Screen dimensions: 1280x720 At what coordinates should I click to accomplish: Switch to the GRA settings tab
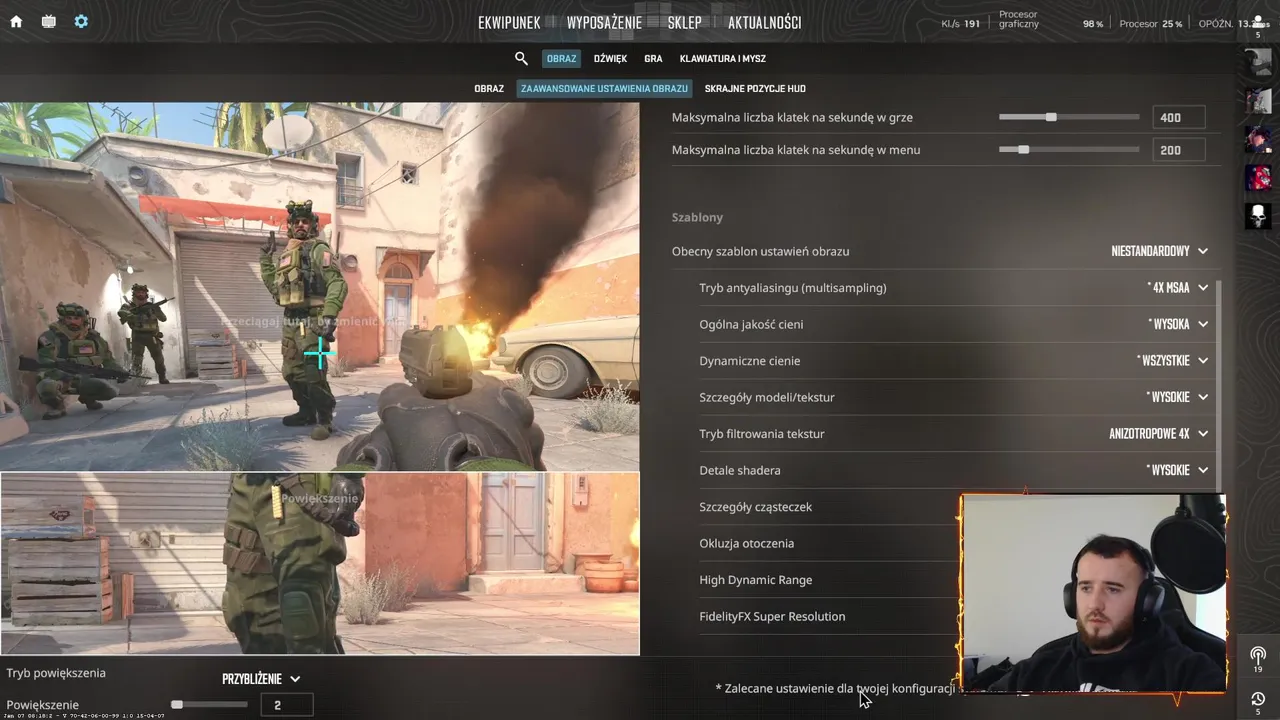click(x=653, y=59)
